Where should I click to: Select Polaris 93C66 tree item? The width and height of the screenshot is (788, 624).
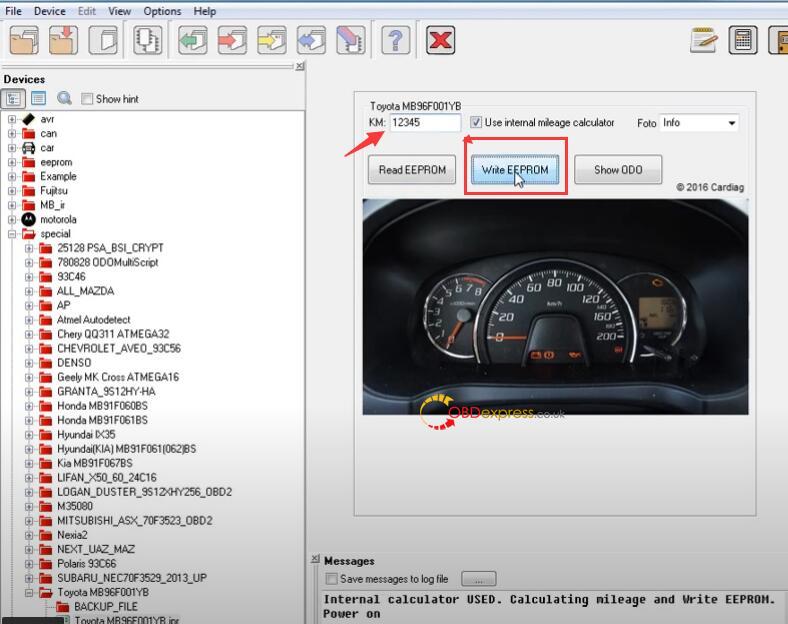pyautogui.click(x=86, y=564)
